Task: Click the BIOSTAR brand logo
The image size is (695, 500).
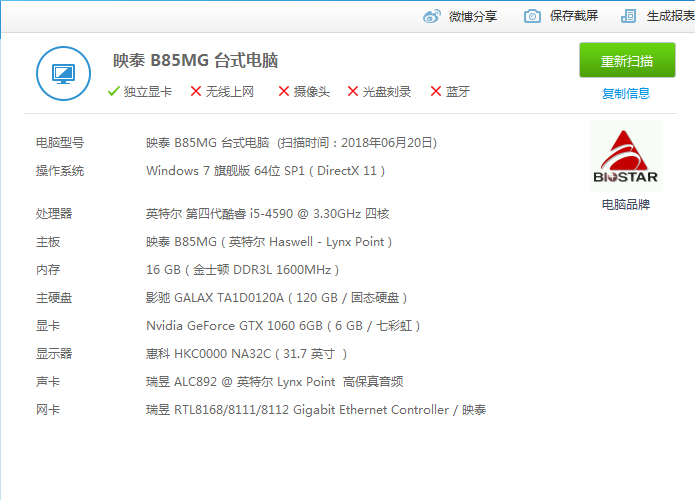Action: pos(625,156)
